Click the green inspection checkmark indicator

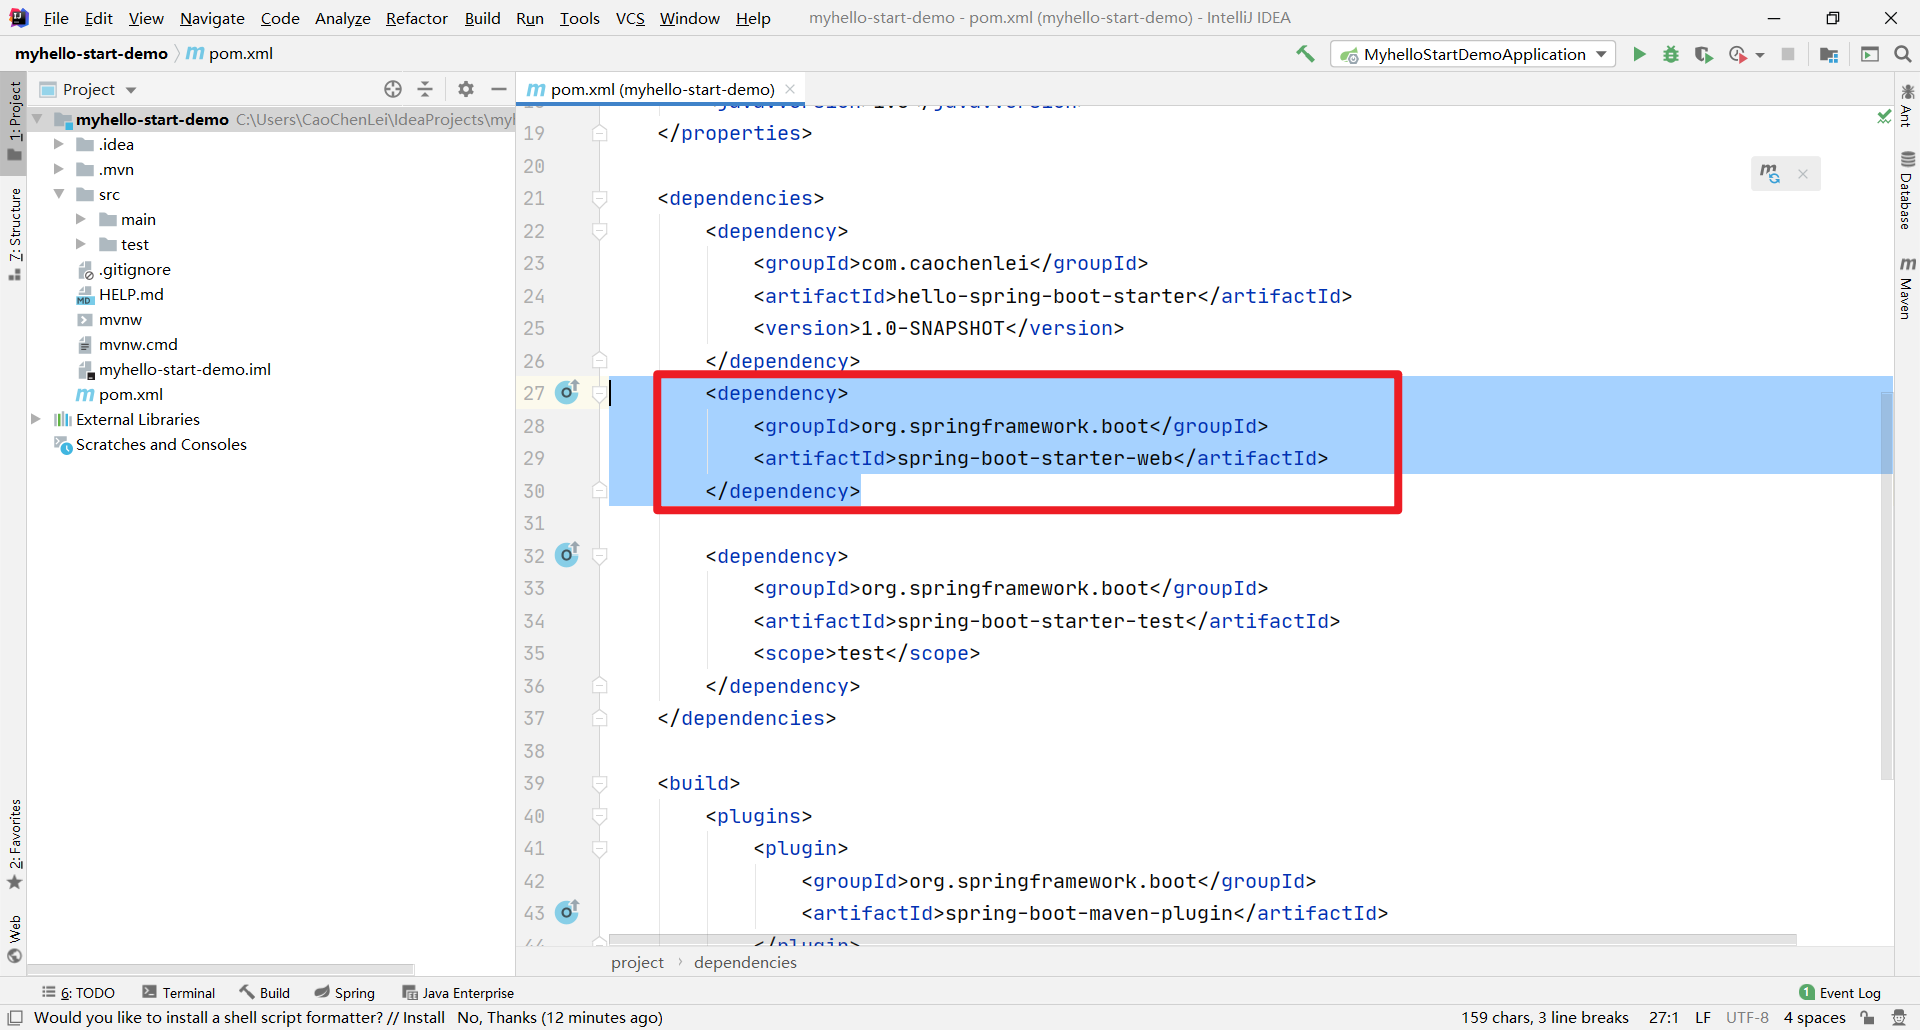(1884, 117)
